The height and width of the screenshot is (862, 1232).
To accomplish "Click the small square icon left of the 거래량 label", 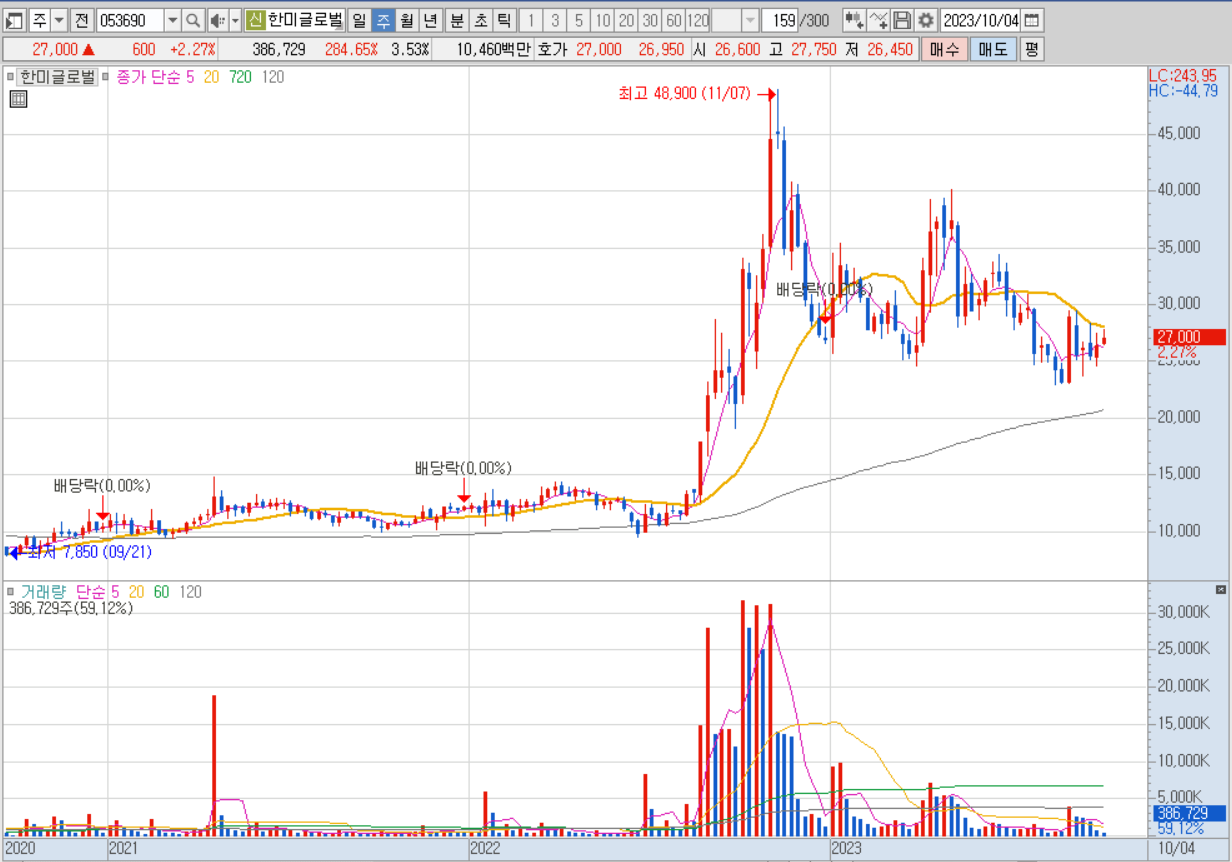I will tap(12, 592).
